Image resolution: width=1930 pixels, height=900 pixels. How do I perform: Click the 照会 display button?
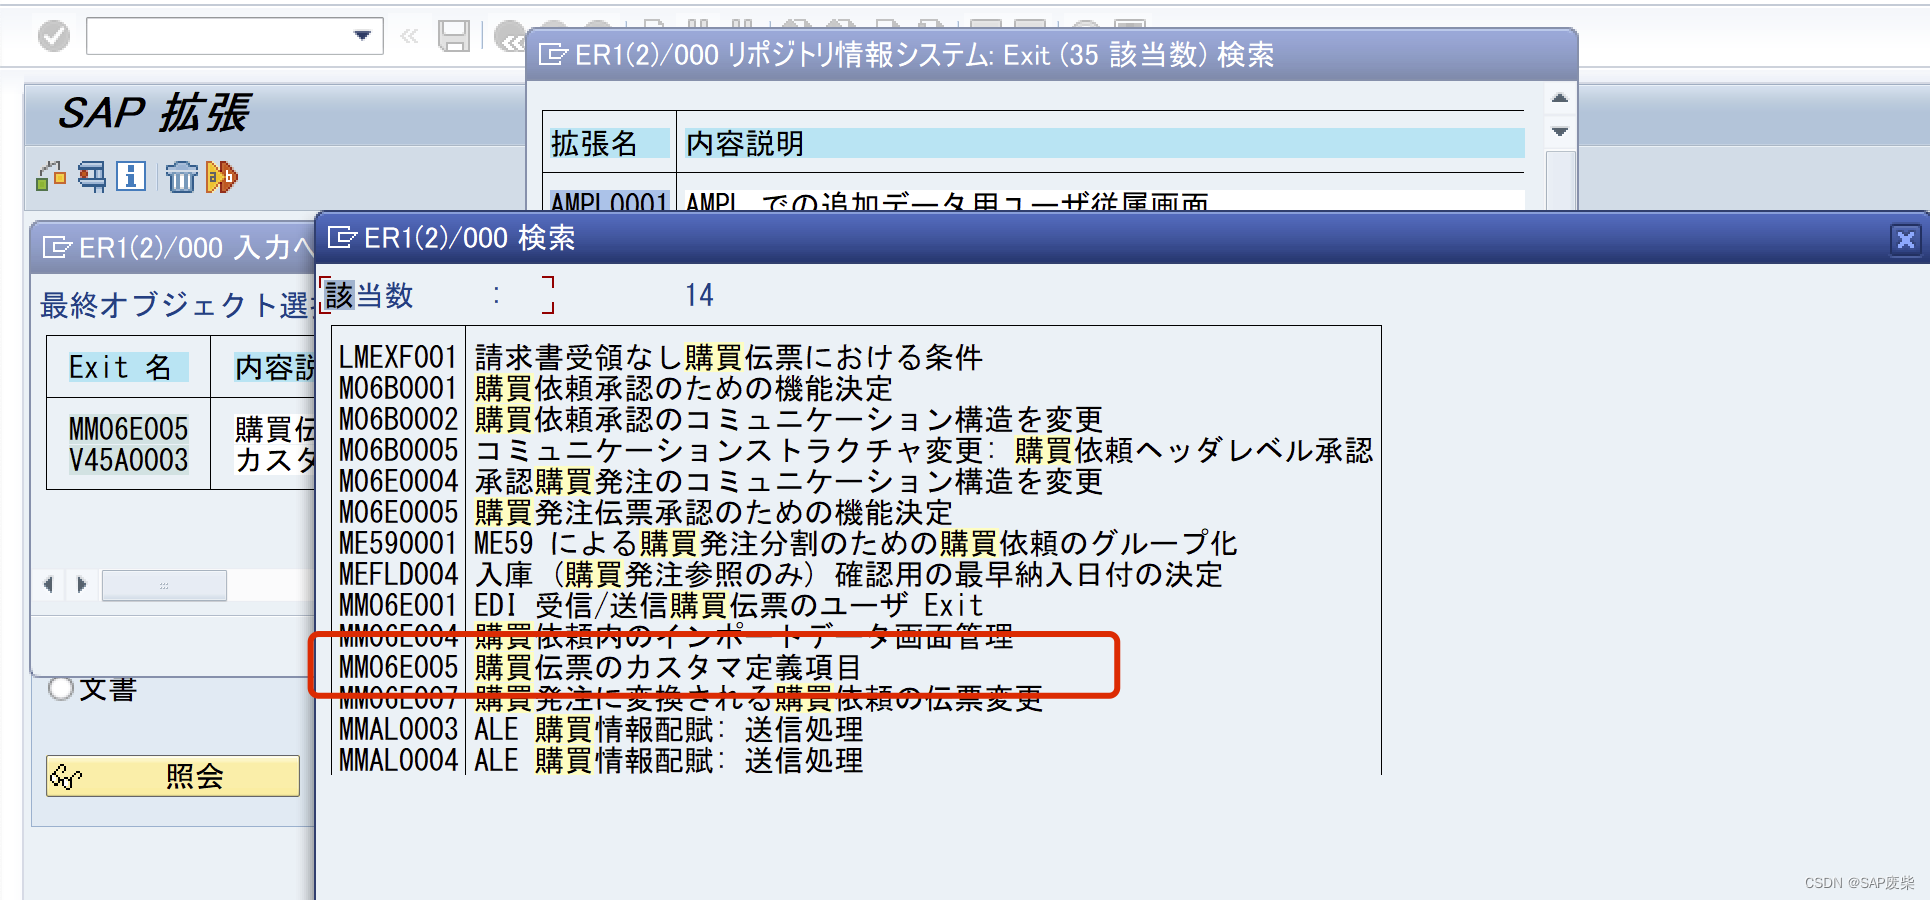pyautogui.click(x=173, y=776)
